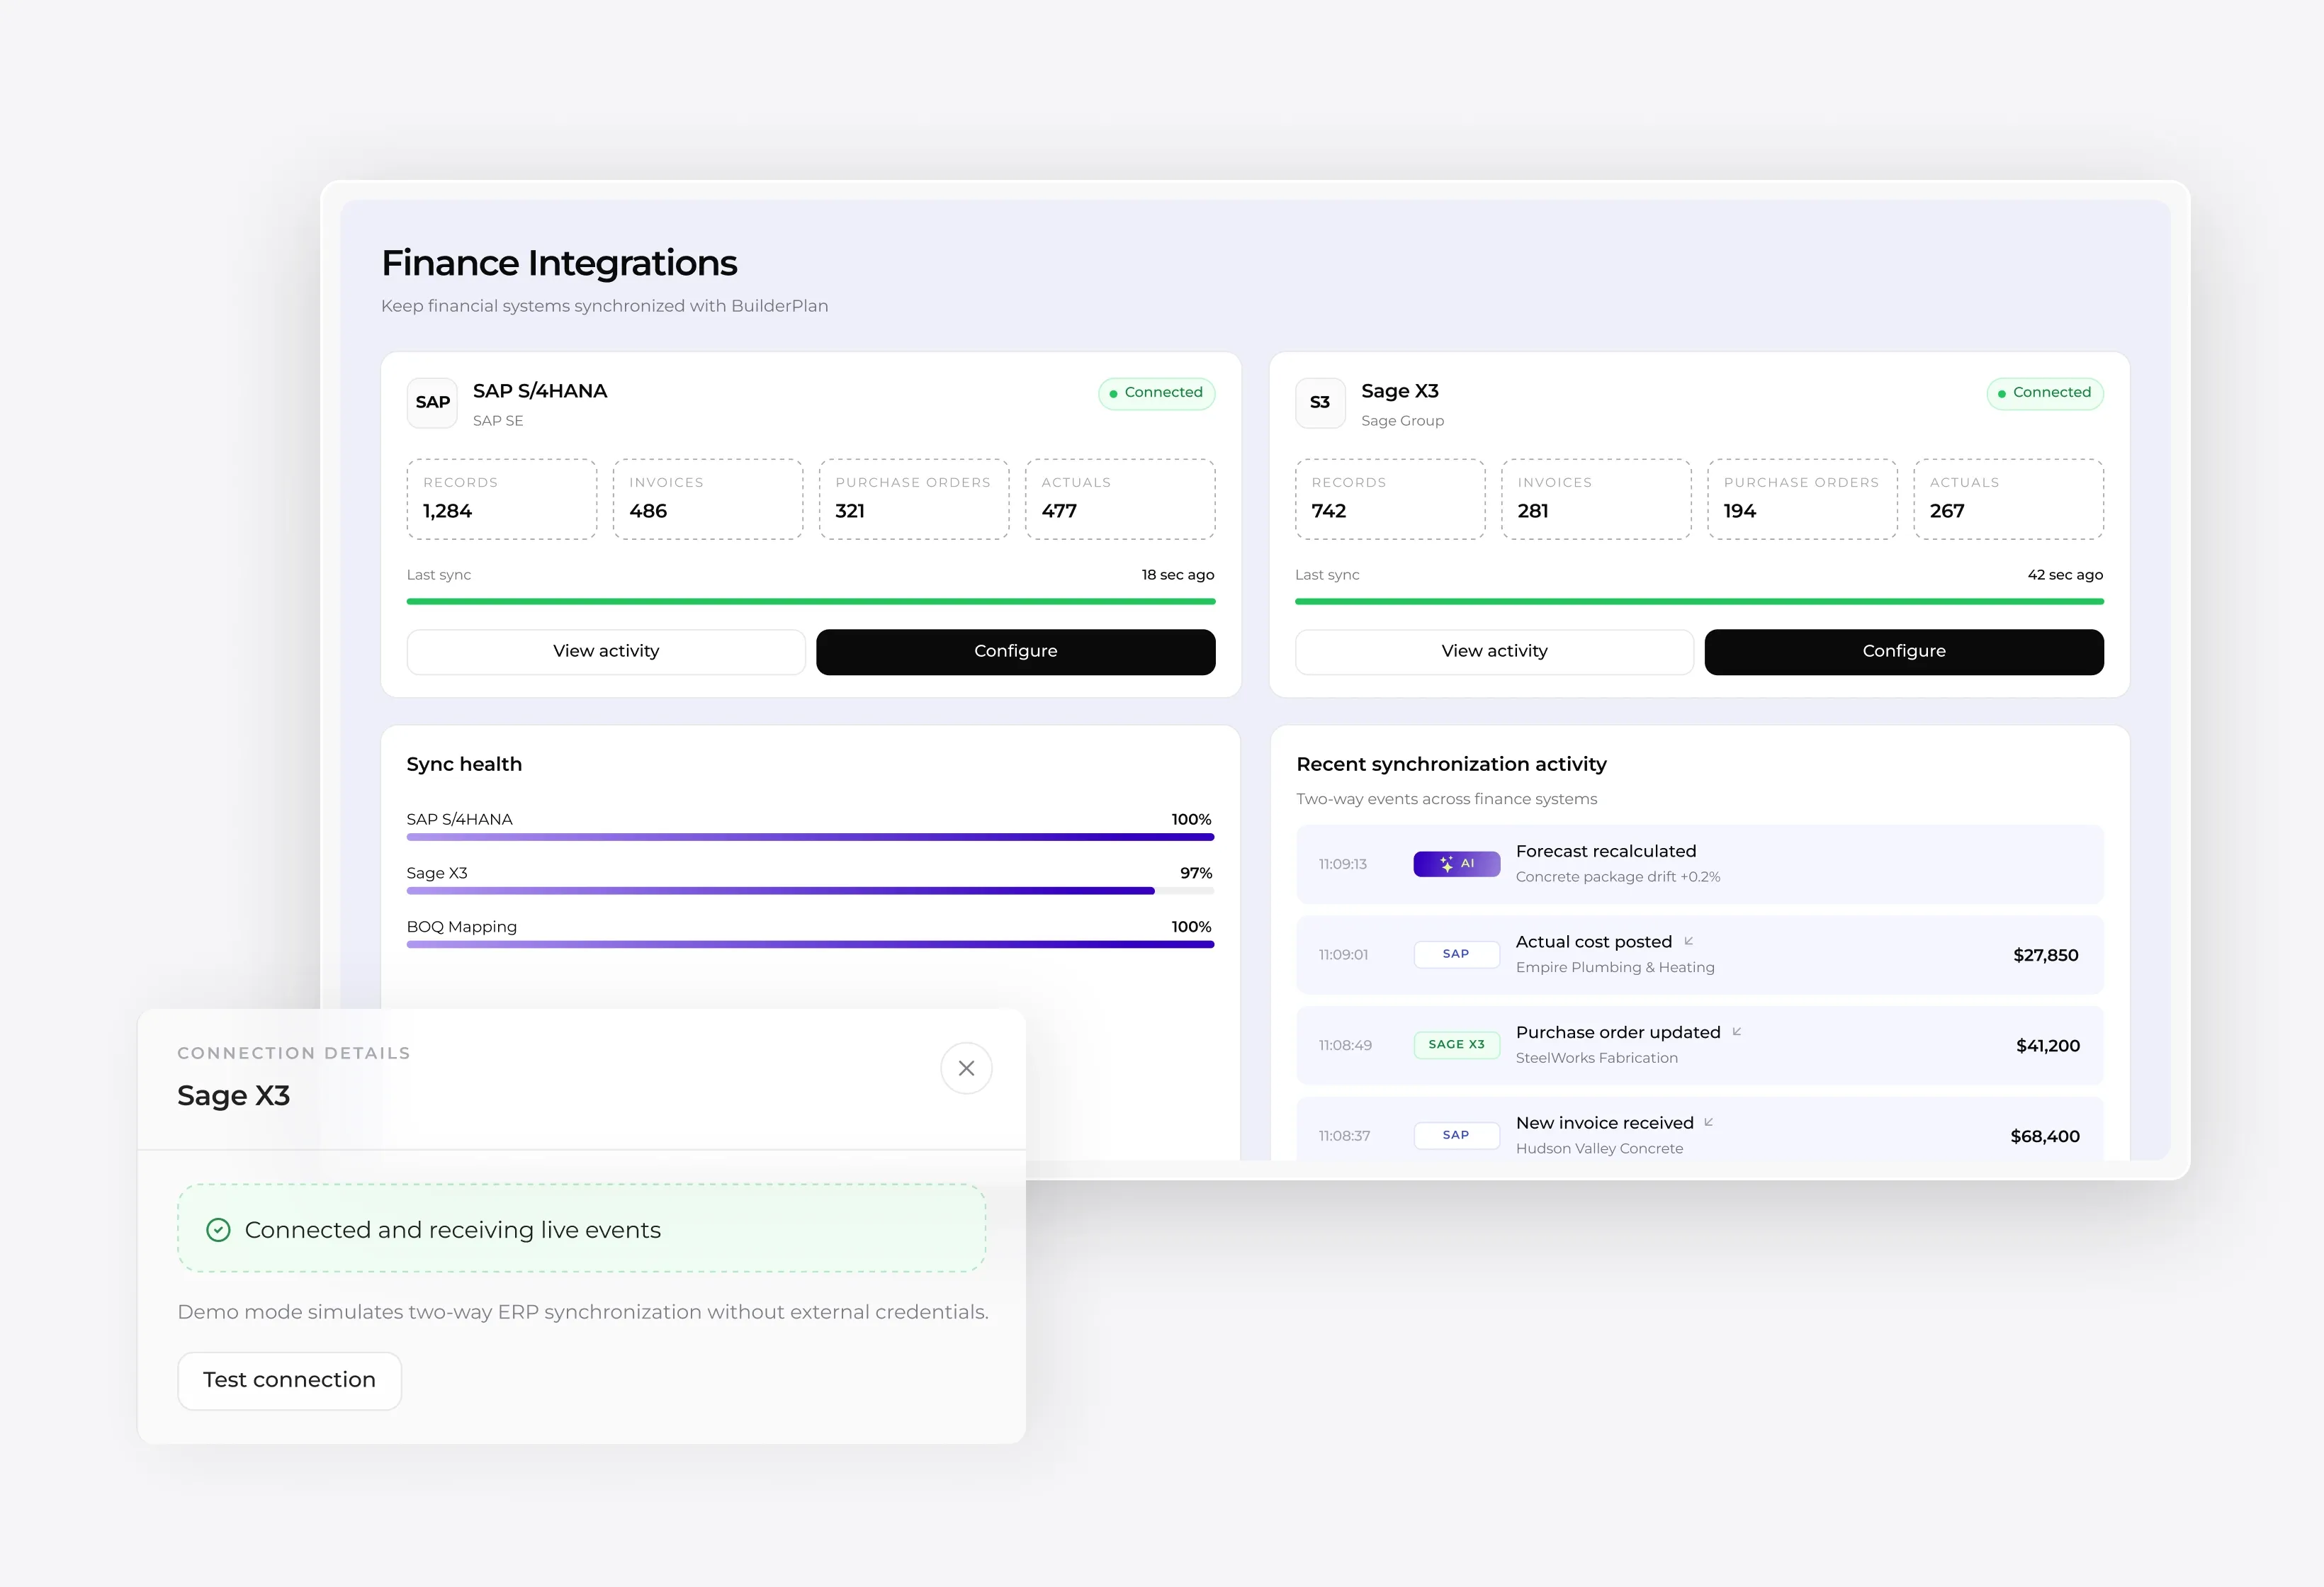Click the inbound arrow next to Actual cost posted

click(x=1688, y=941)
